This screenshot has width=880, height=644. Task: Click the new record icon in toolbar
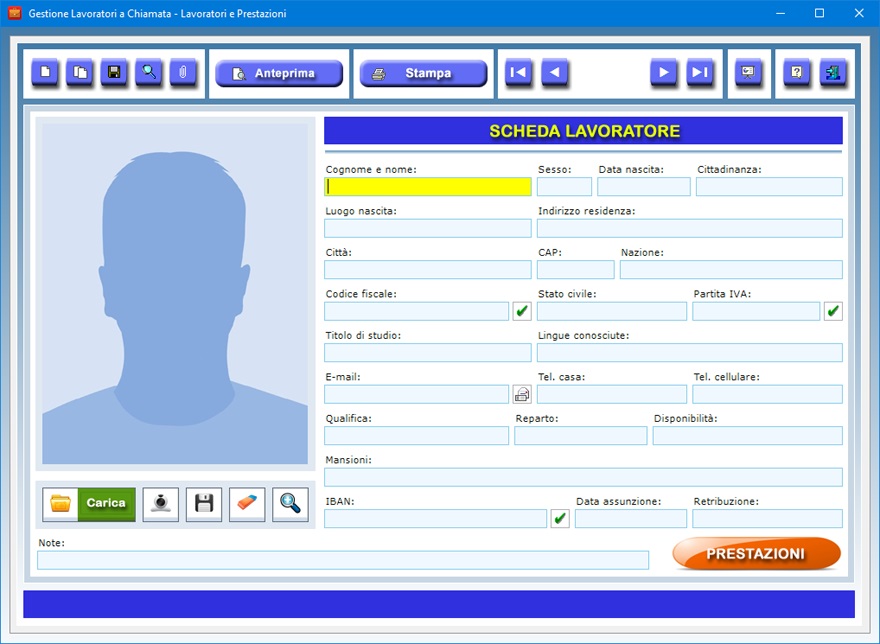click(x=45, y=73)
